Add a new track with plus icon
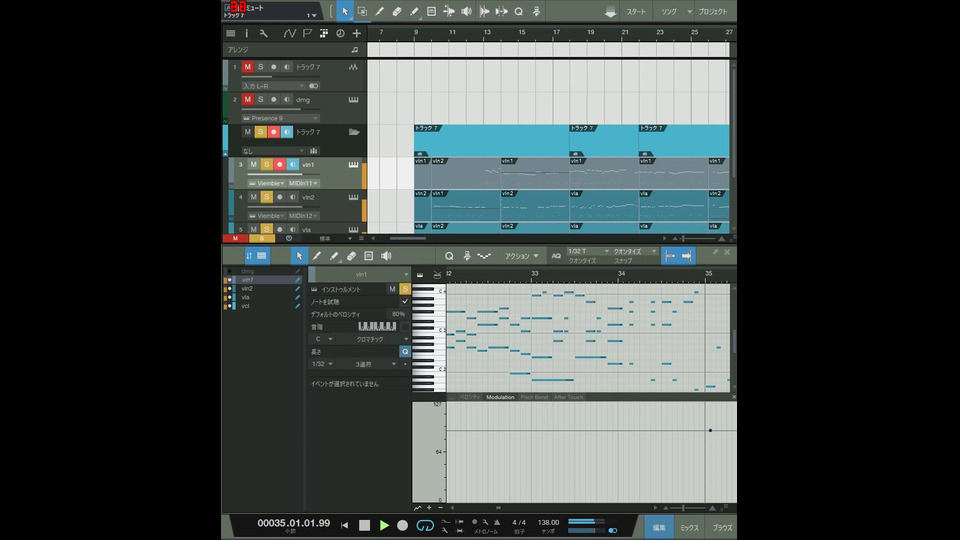The image size is (960, 540). click(357, 34)
